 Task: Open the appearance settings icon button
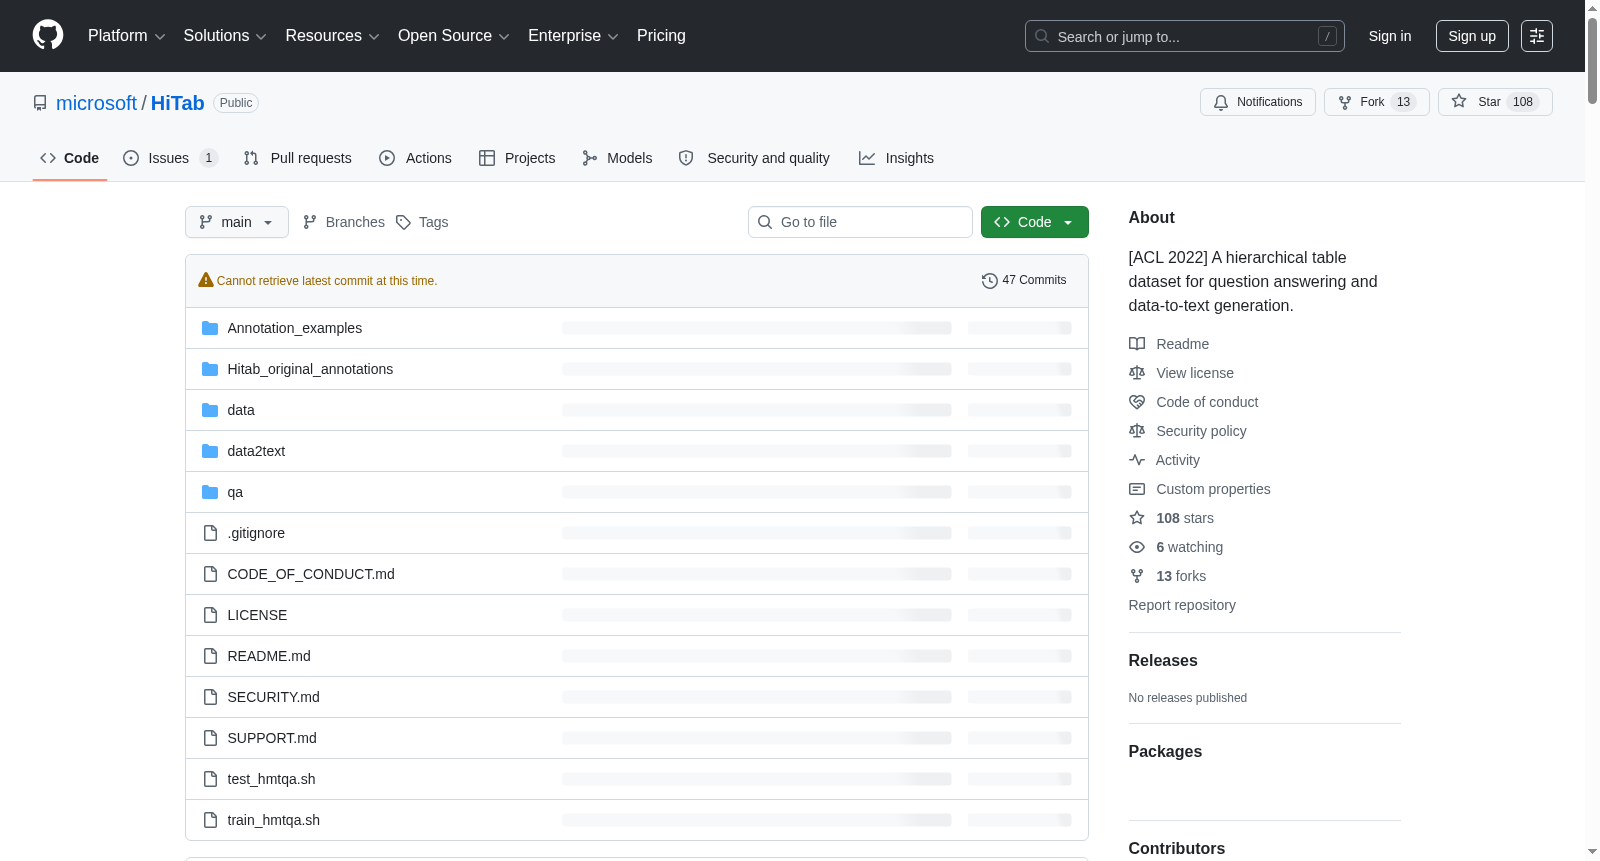(x=1537, y=36)
